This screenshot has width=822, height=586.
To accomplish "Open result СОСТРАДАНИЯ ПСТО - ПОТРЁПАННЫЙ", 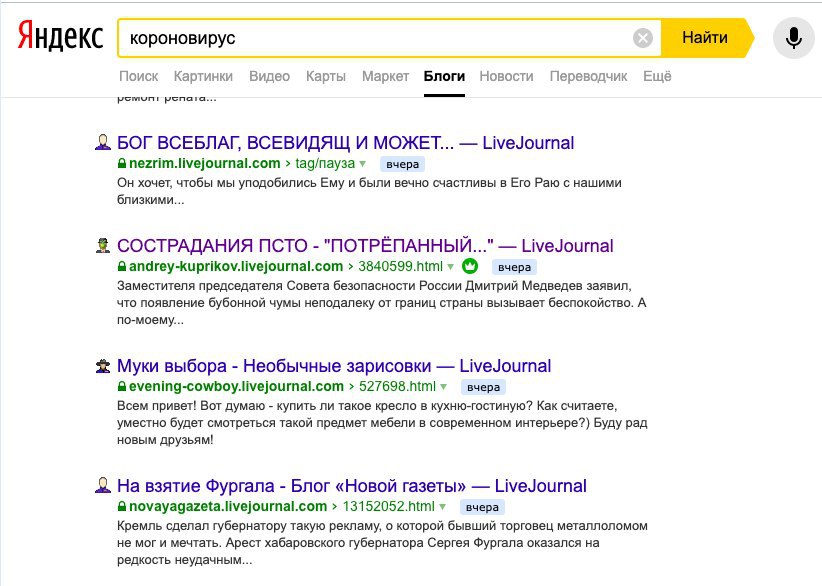I will coord(365,245).
